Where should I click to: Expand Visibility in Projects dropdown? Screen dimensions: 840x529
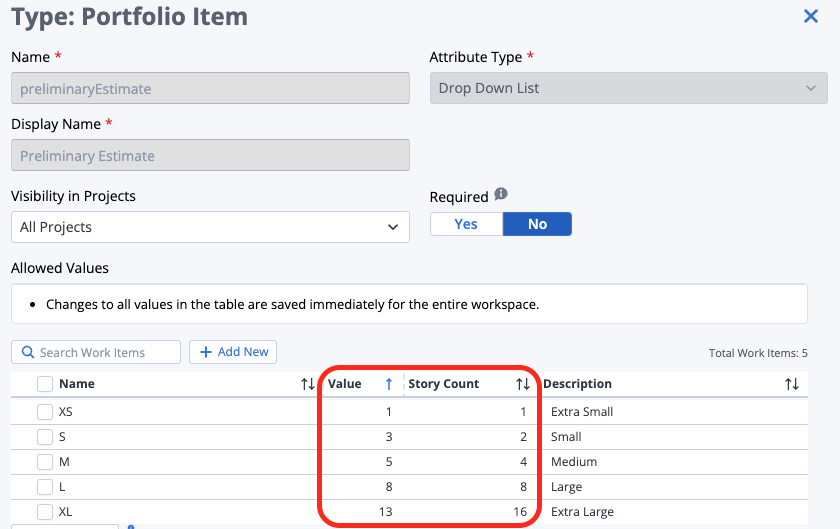(x=210, y=227)
